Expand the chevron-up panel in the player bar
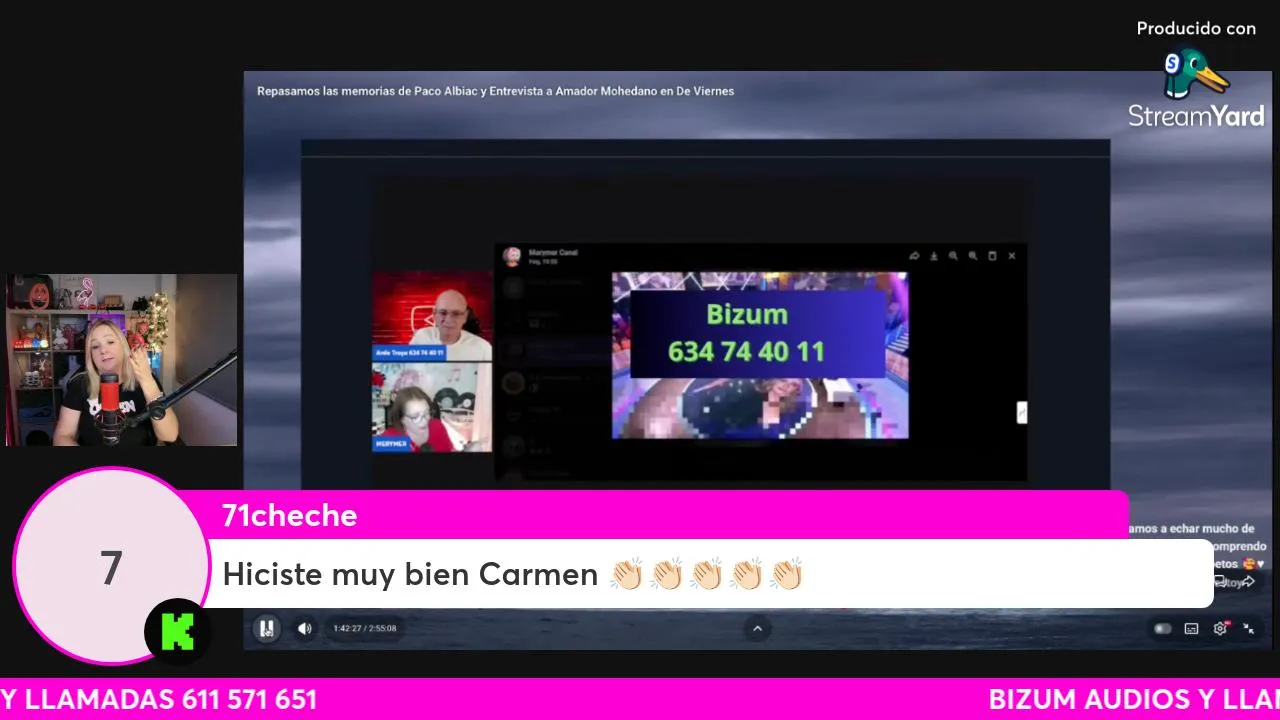 click(x=757, y=628)
